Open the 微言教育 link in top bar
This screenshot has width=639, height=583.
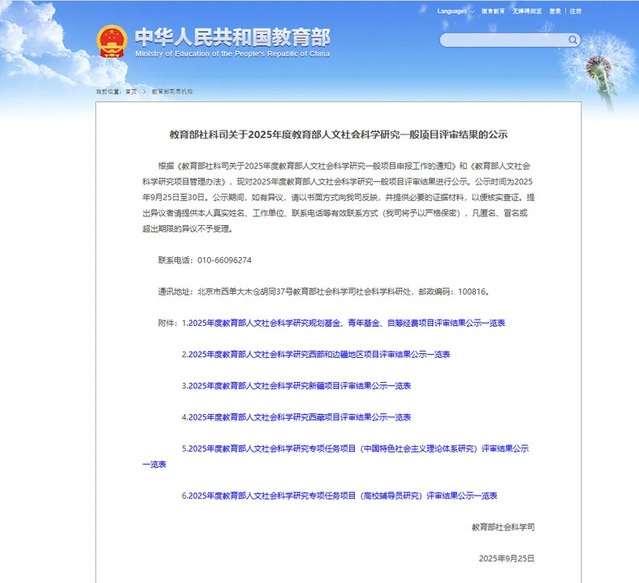(492, 11)
